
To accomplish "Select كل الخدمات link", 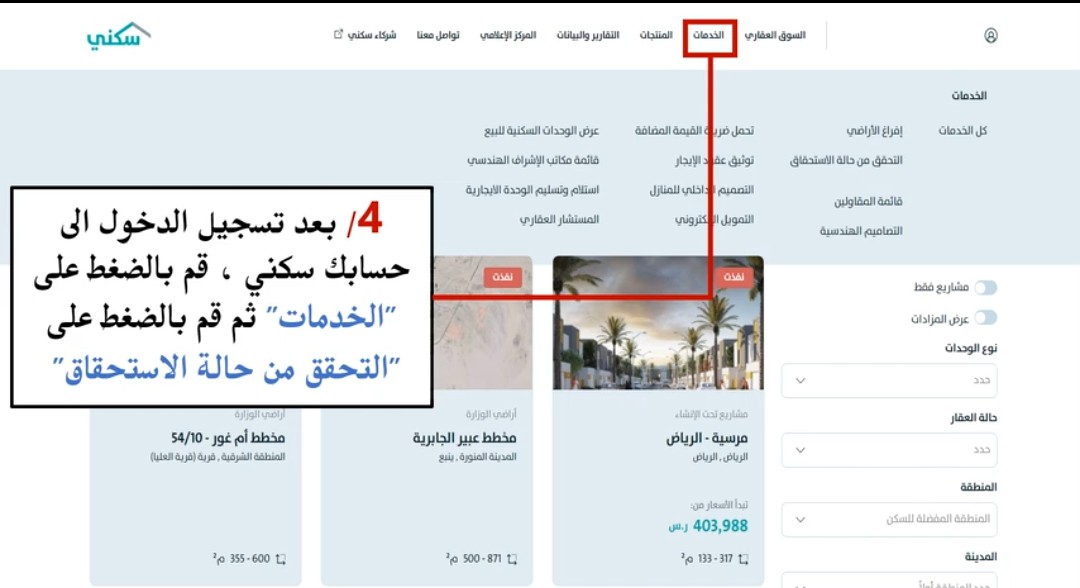I will pos(962,131).
